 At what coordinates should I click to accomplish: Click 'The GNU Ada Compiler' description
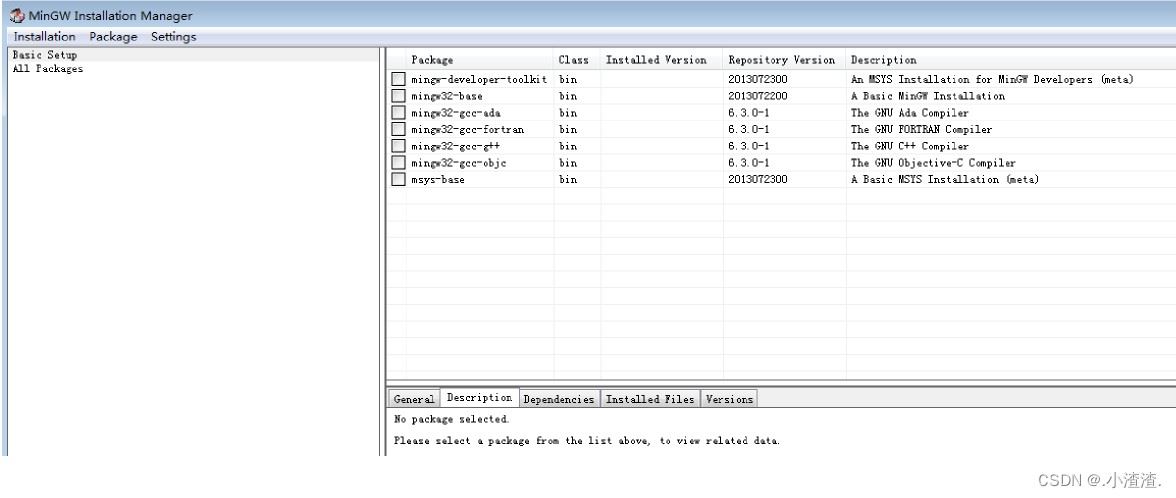click(910, 112)
